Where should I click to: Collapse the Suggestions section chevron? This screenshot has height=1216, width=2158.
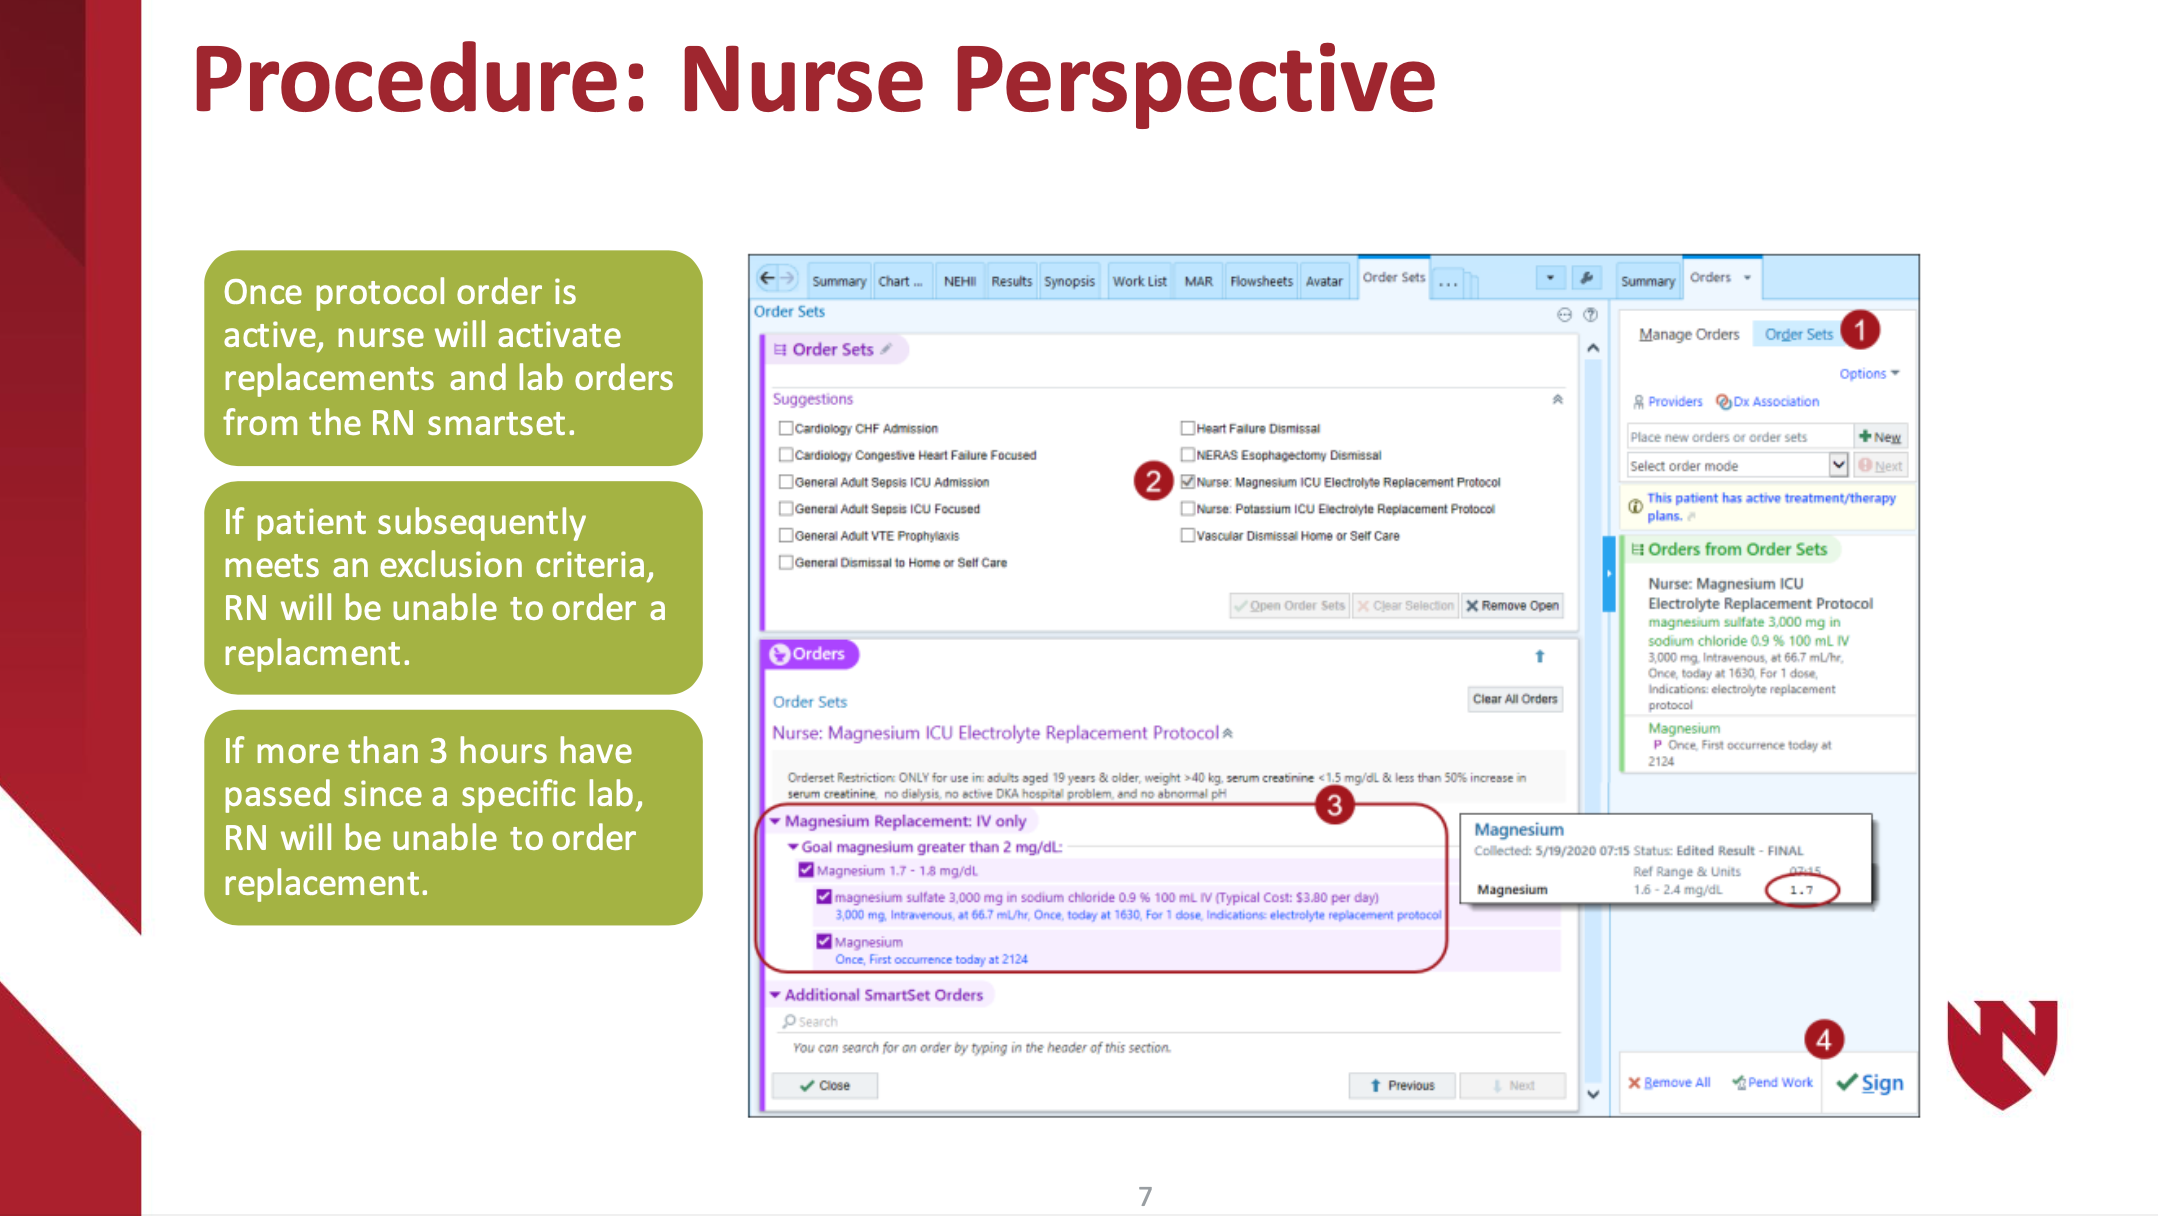1557,399
